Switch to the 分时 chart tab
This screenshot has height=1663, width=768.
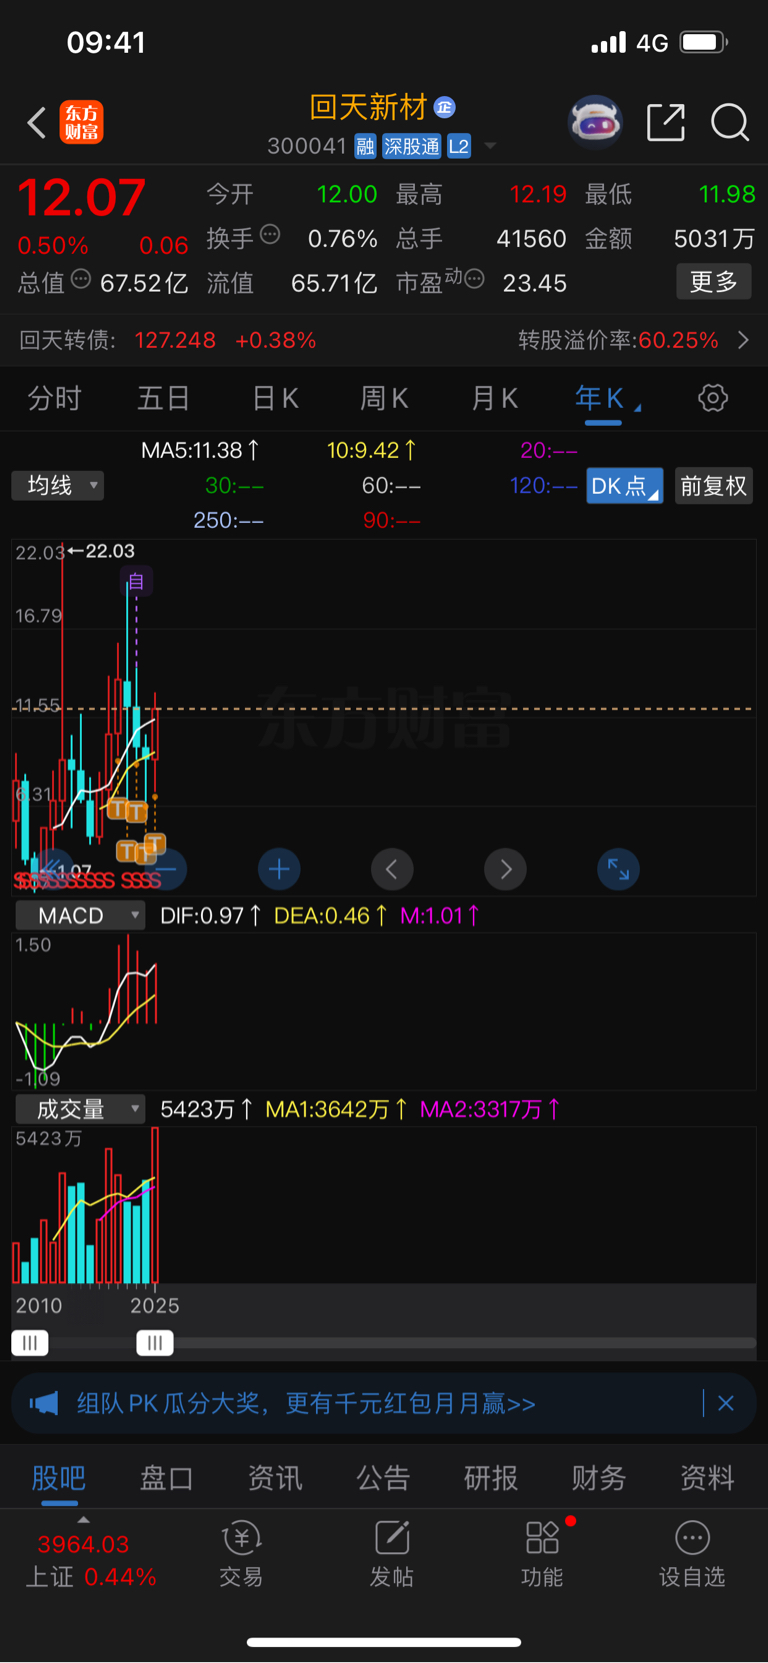pyautogui.click(x=54, y=399)
